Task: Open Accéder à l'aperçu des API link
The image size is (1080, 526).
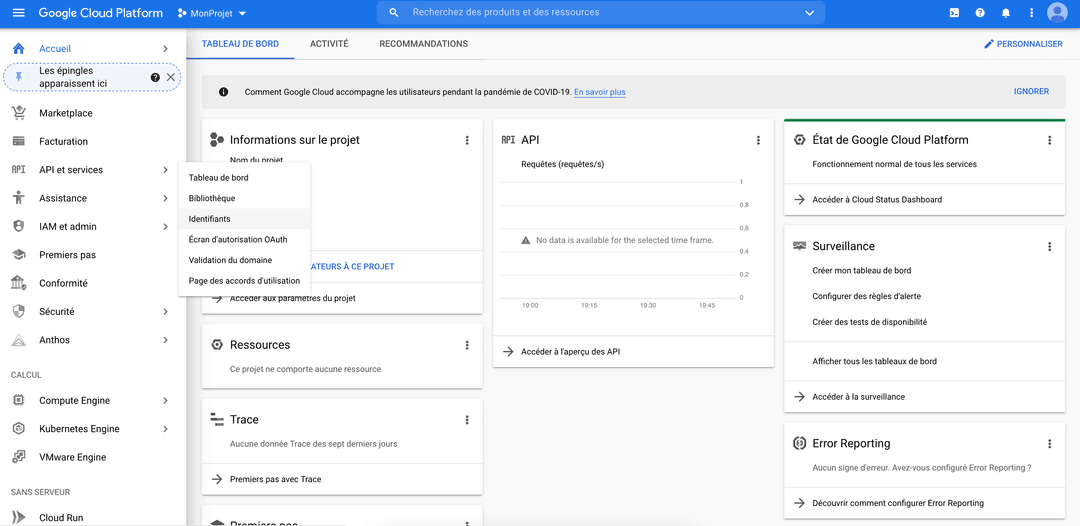Action: coord(571,352)
